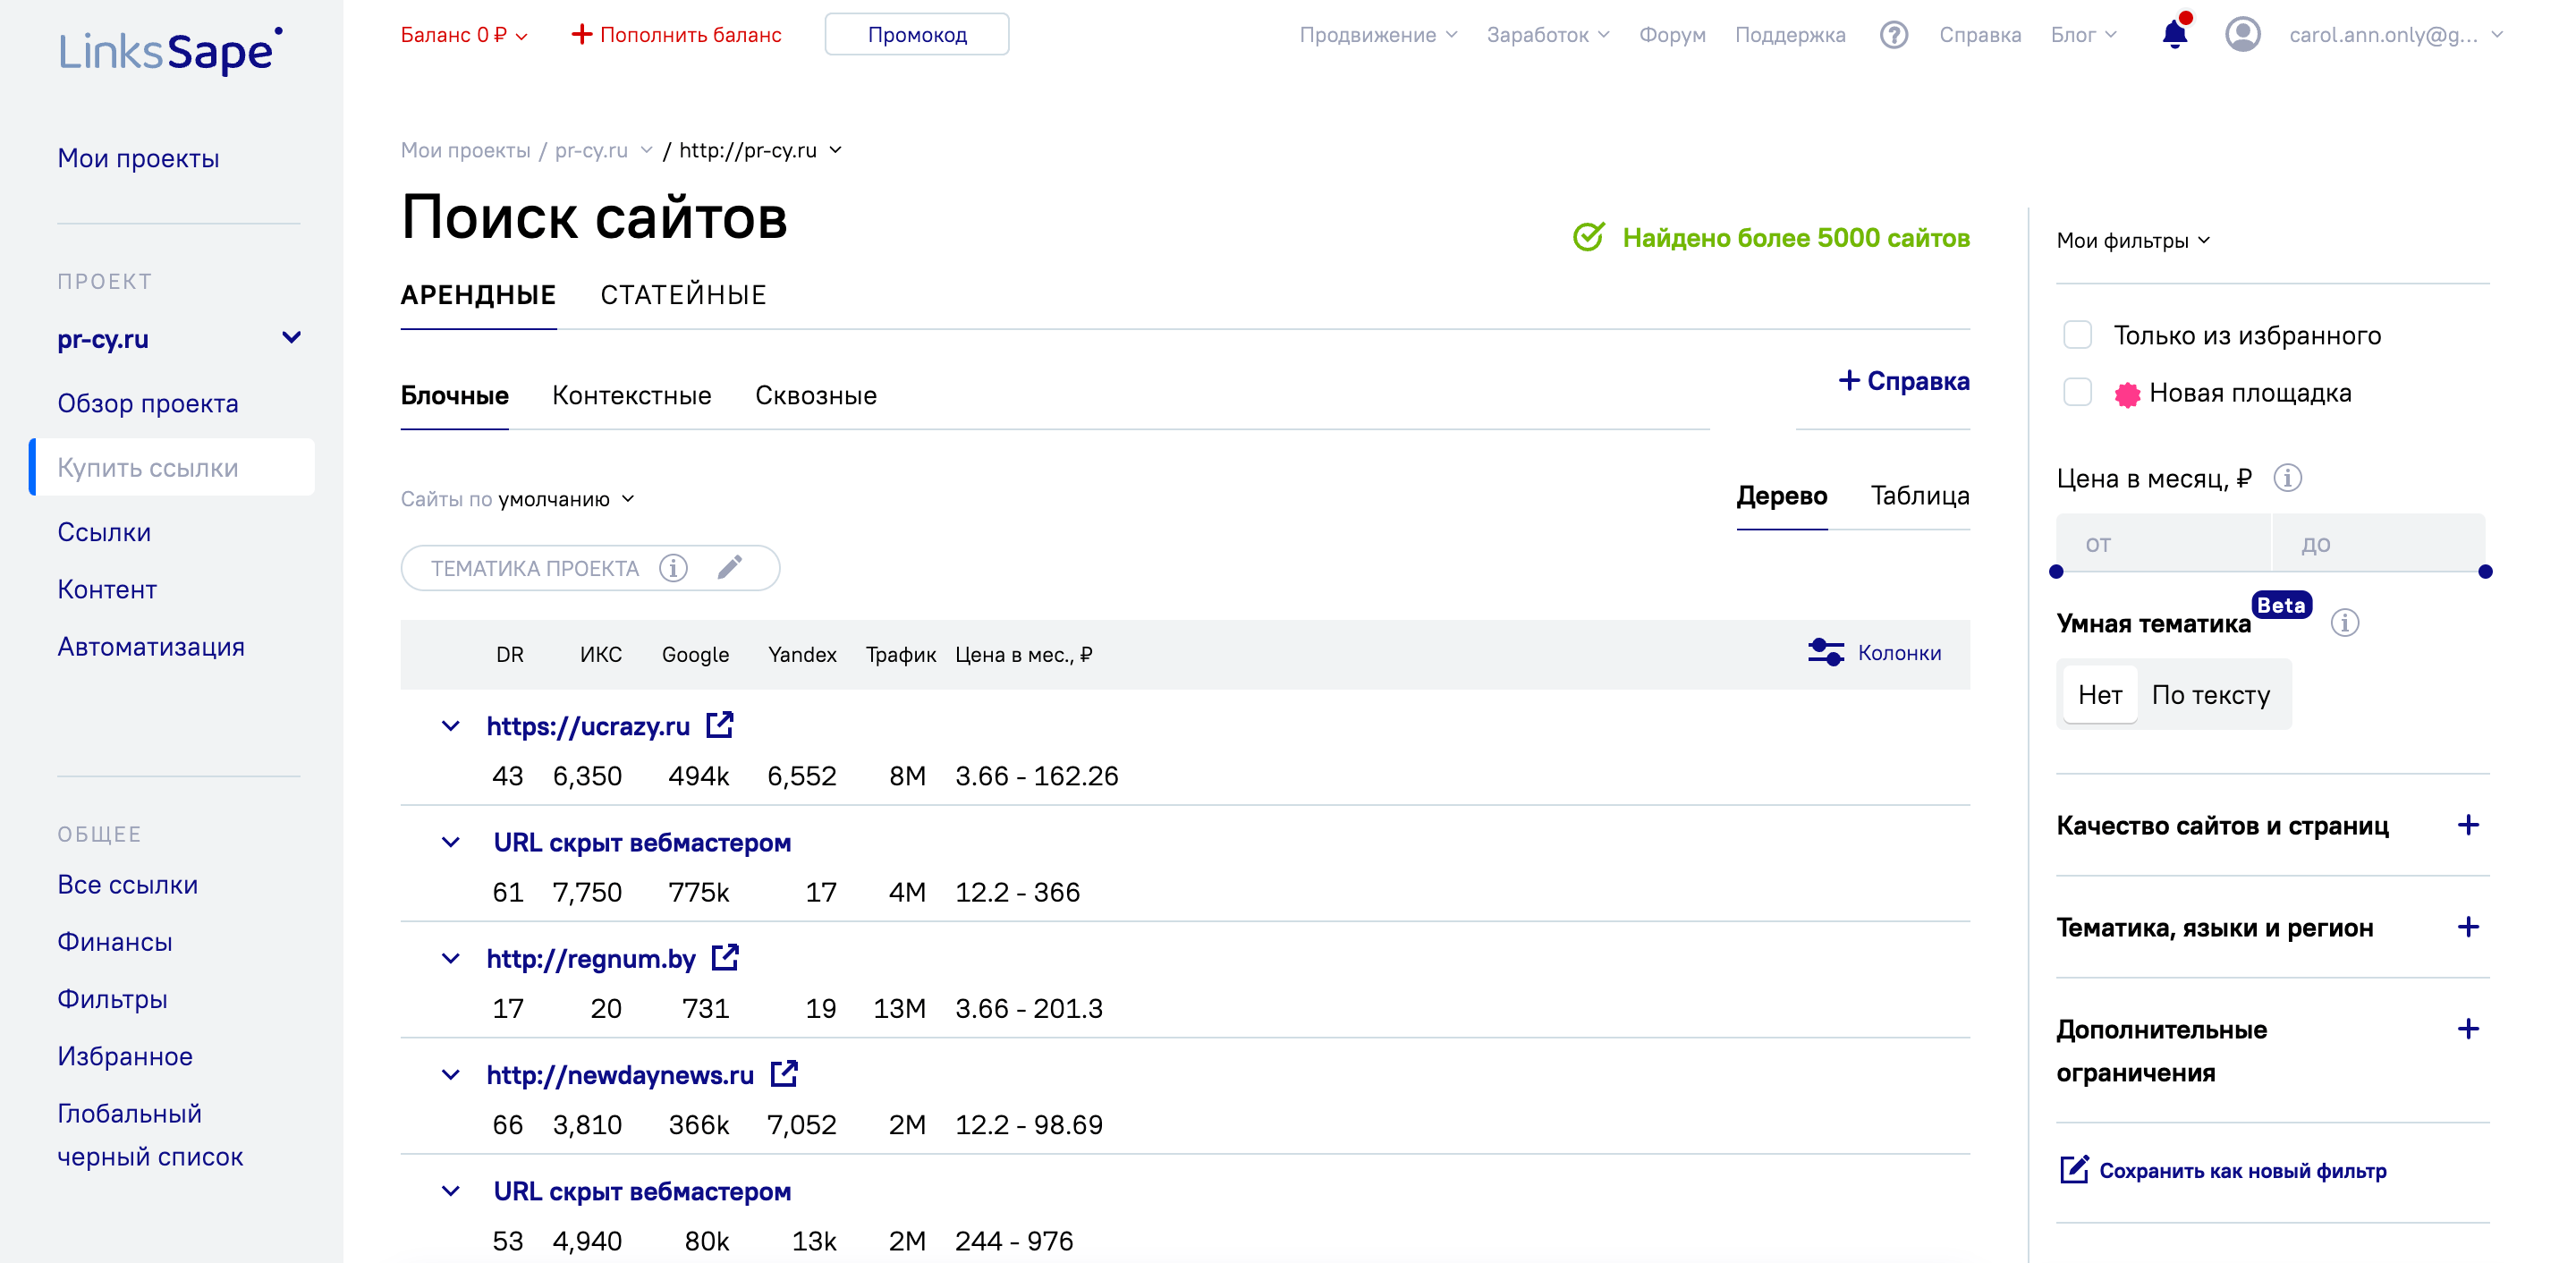The image size is (2576, 1263).
Task: Click info icon next to Цена в месяц
Action: tap(2288, 478)
